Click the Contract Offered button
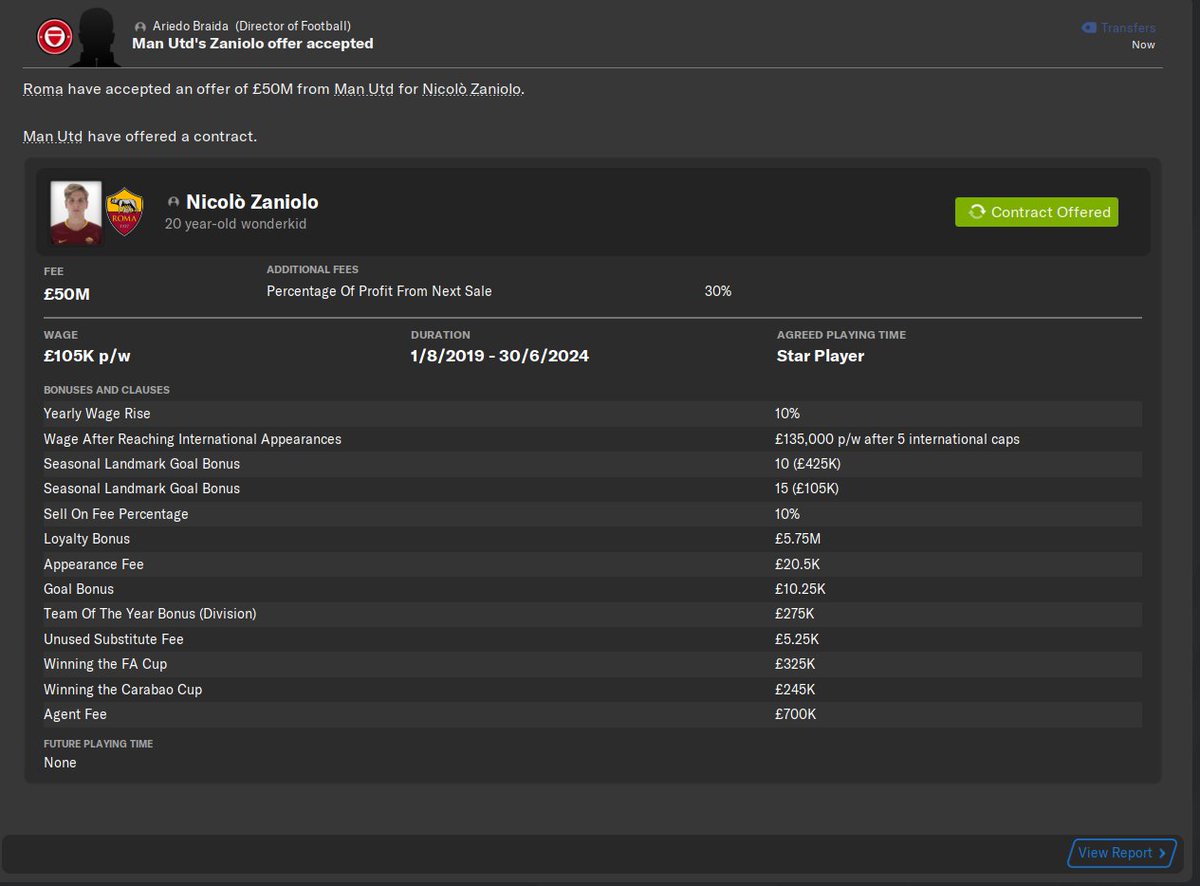 (x=1036, y=212)
